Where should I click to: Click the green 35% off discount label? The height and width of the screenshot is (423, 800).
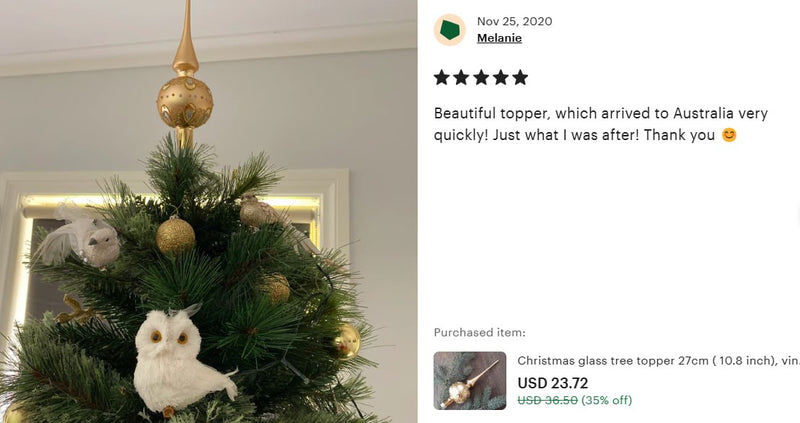(607, 400)
